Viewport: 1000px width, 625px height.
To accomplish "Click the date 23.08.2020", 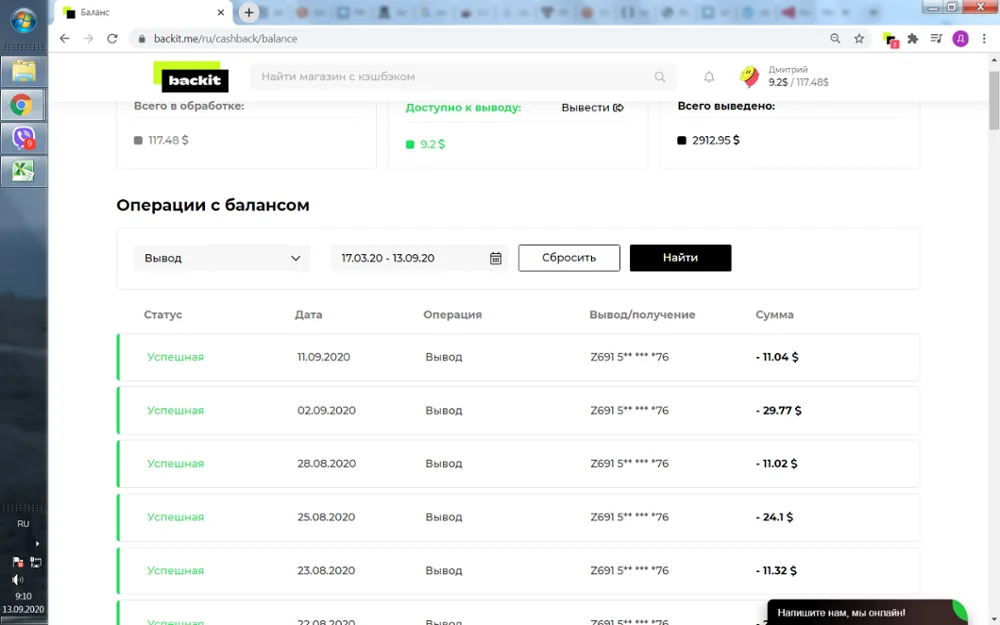I will (326, 571).
